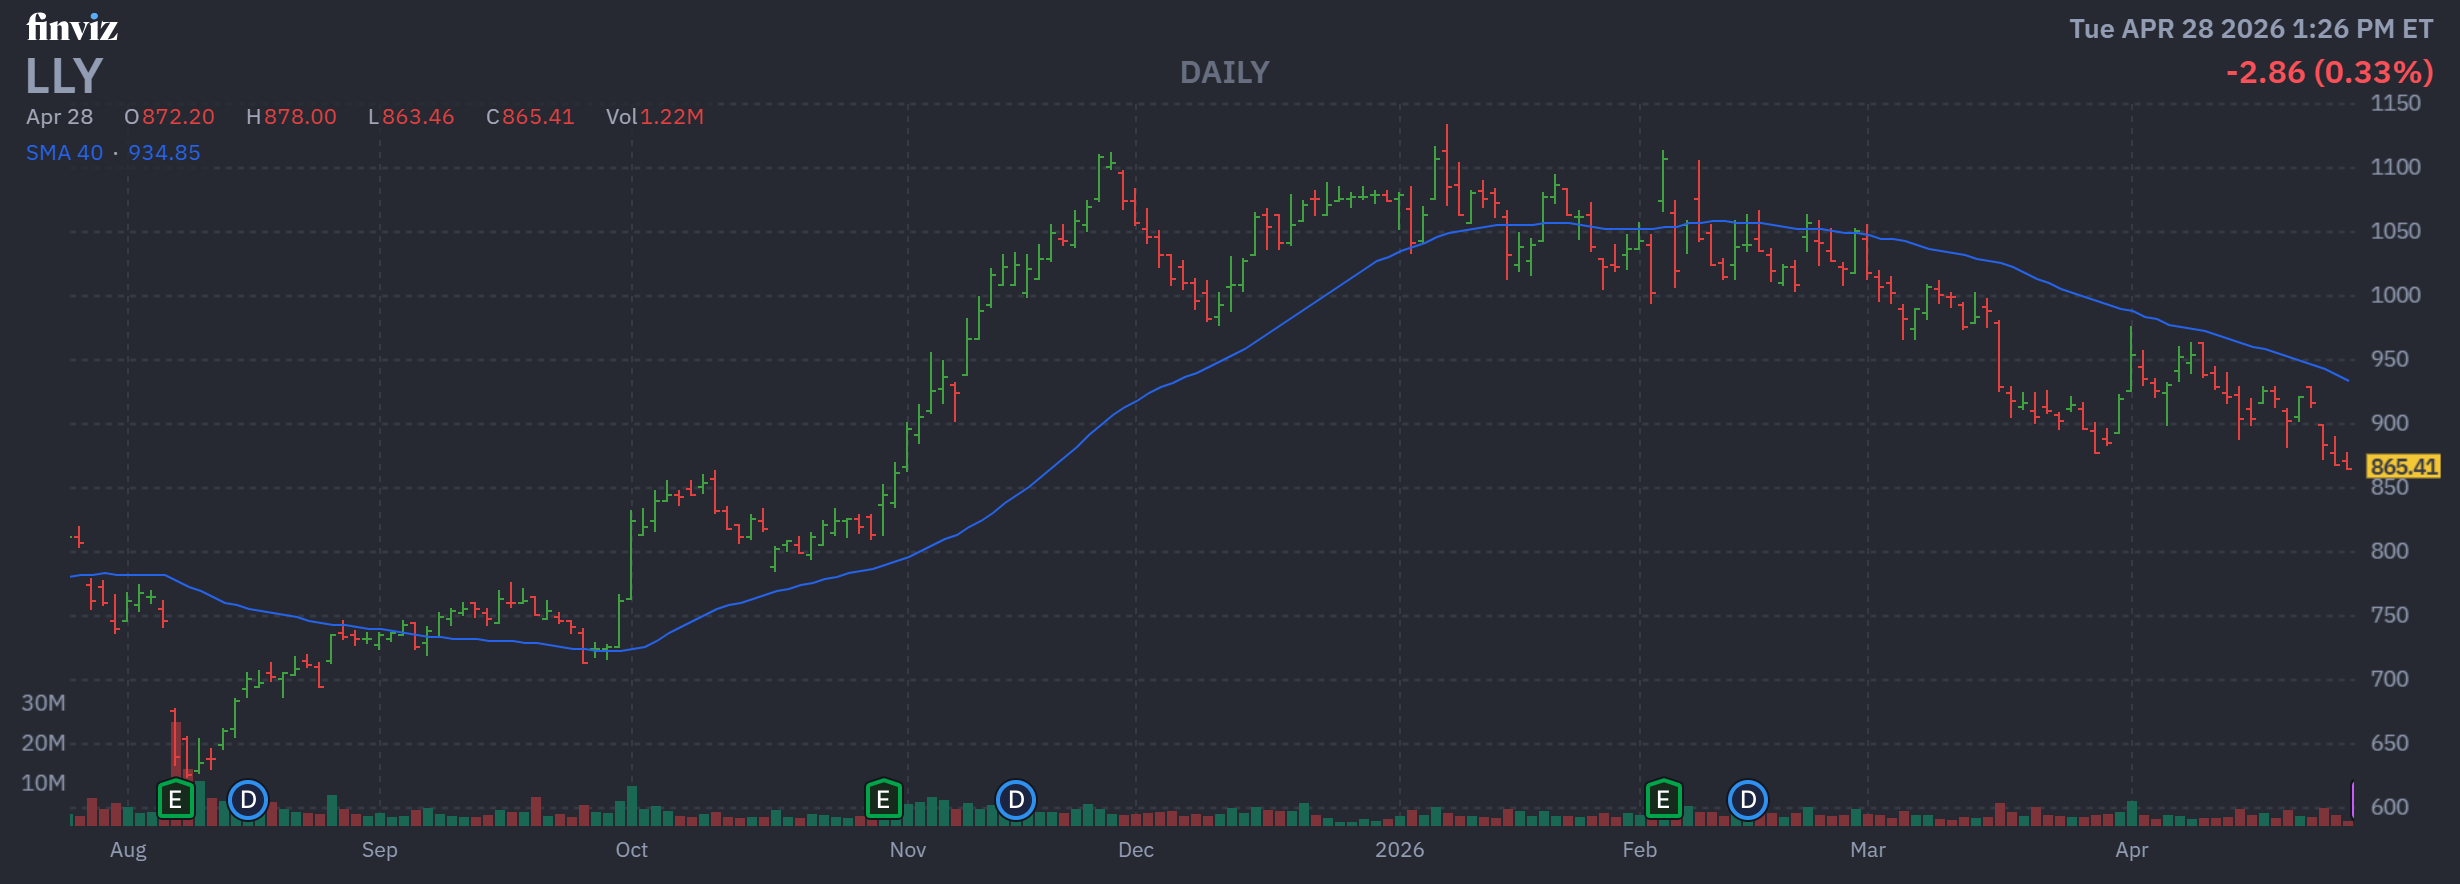Viewport: 2460px width, 884px height.
Task: Click the dividend D marker in mid-February
Action: (1748, 800)
